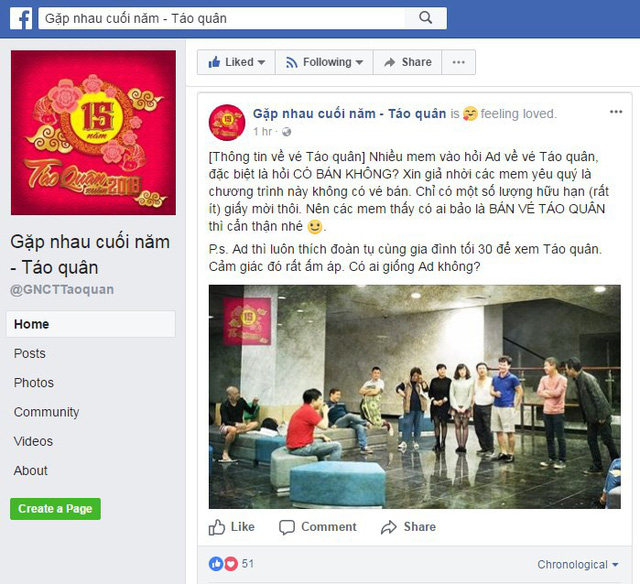Open the page's three-dot more menu
The height and width of the screenshot is (584, 640).
458,62
